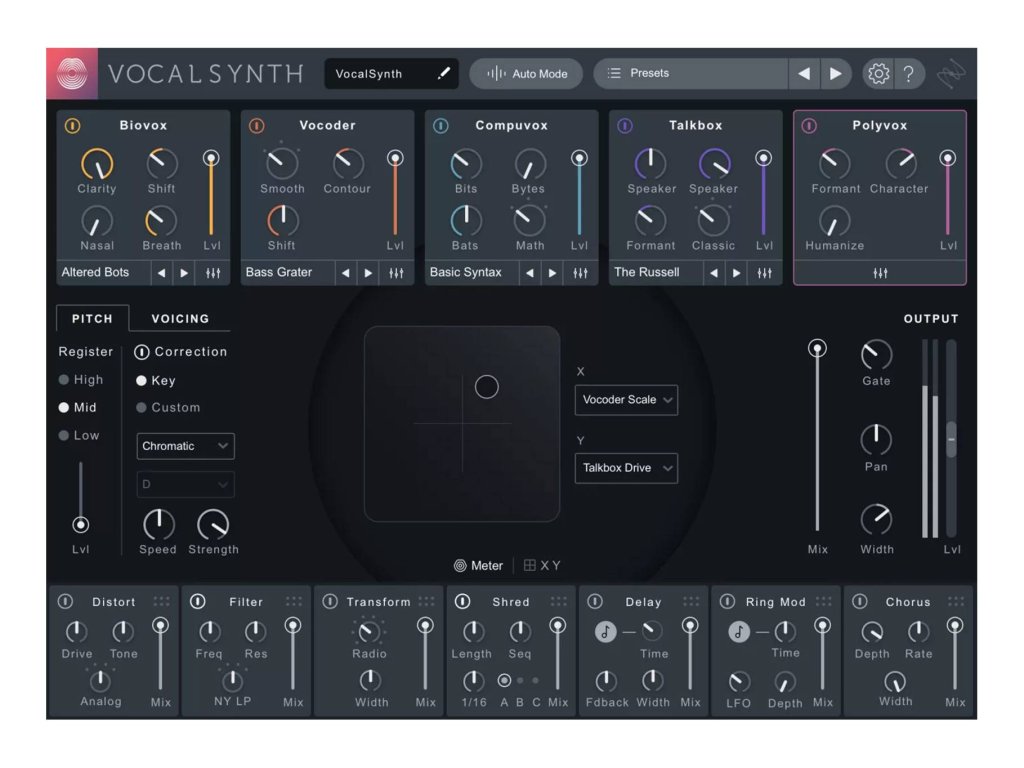Toggle the Distort effect power
Screen dimensions: 1024x768
[65, 601]
